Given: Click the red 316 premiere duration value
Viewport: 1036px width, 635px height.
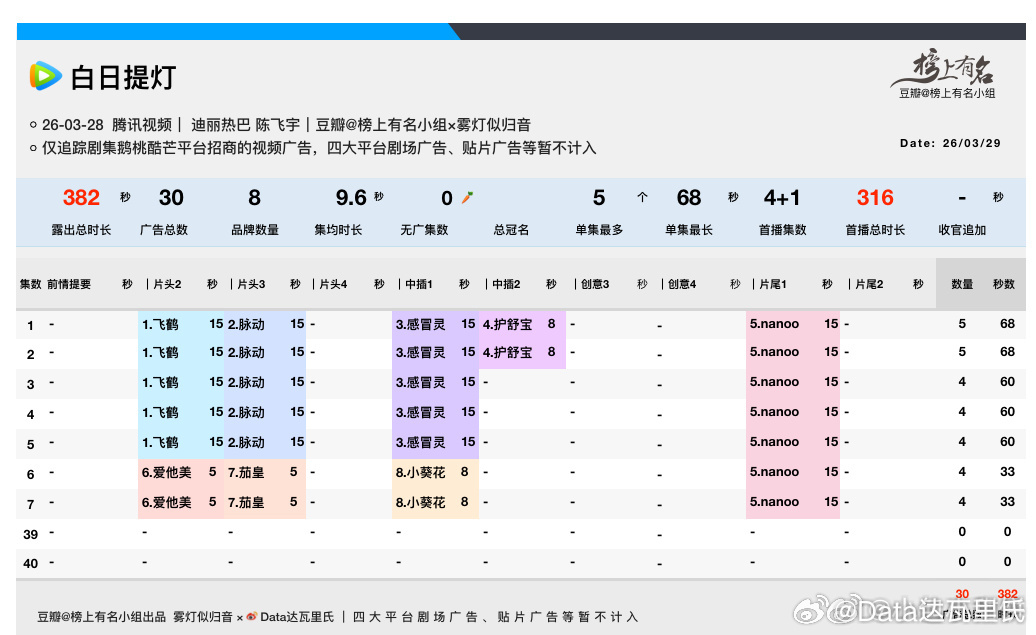Looking at the screenshot, I should (875, 198).
